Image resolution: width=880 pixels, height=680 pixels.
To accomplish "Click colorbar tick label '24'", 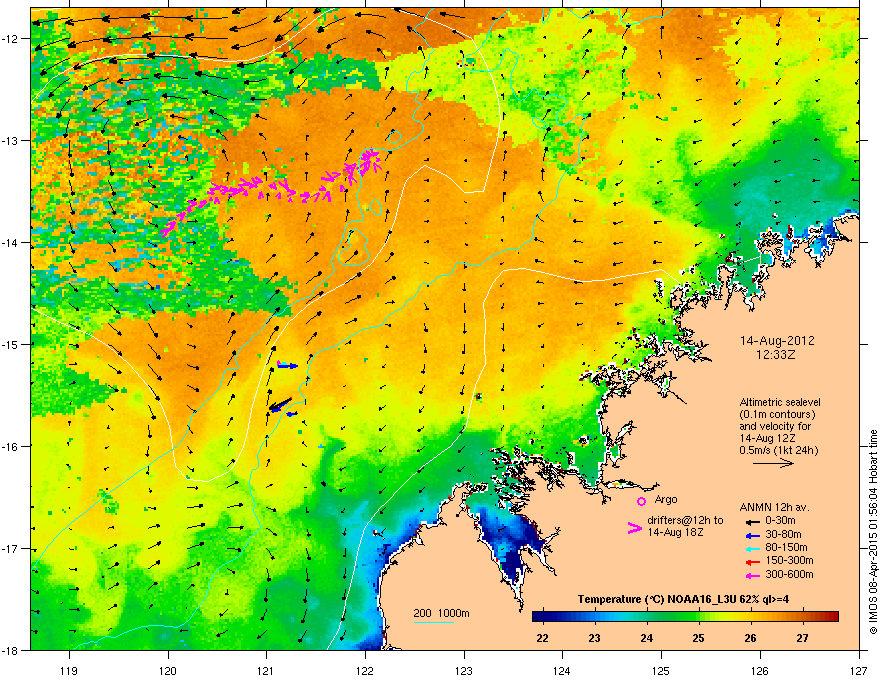I will tap(647, 638).
